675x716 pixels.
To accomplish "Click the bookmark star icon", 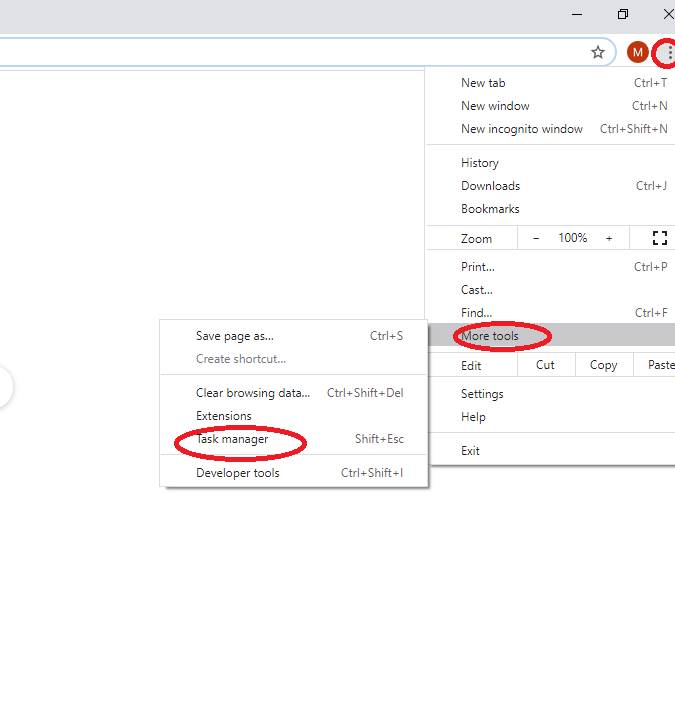I will 598,53.
